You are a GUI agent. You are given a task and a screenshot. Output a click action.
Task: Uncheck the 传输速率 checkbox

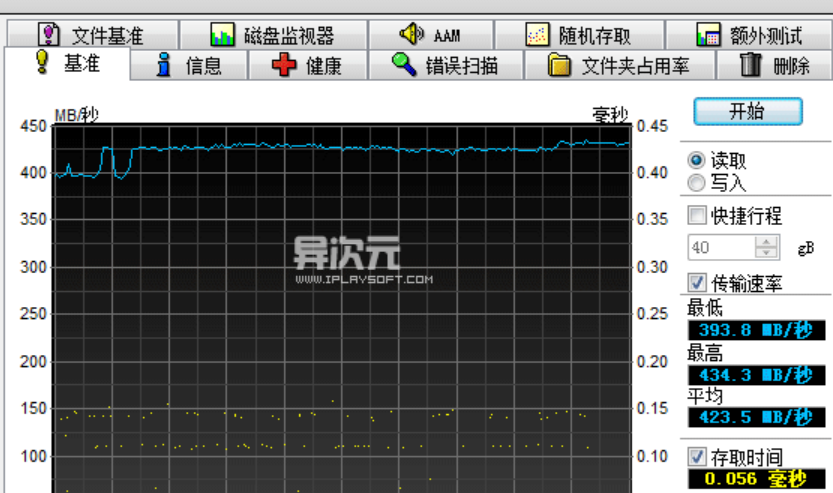click(x=697, y=283)
